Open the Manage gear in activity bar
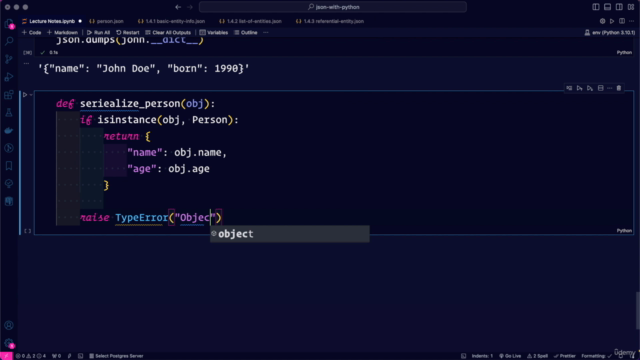This screenshot has width=640, height=360. coord(9,344)
